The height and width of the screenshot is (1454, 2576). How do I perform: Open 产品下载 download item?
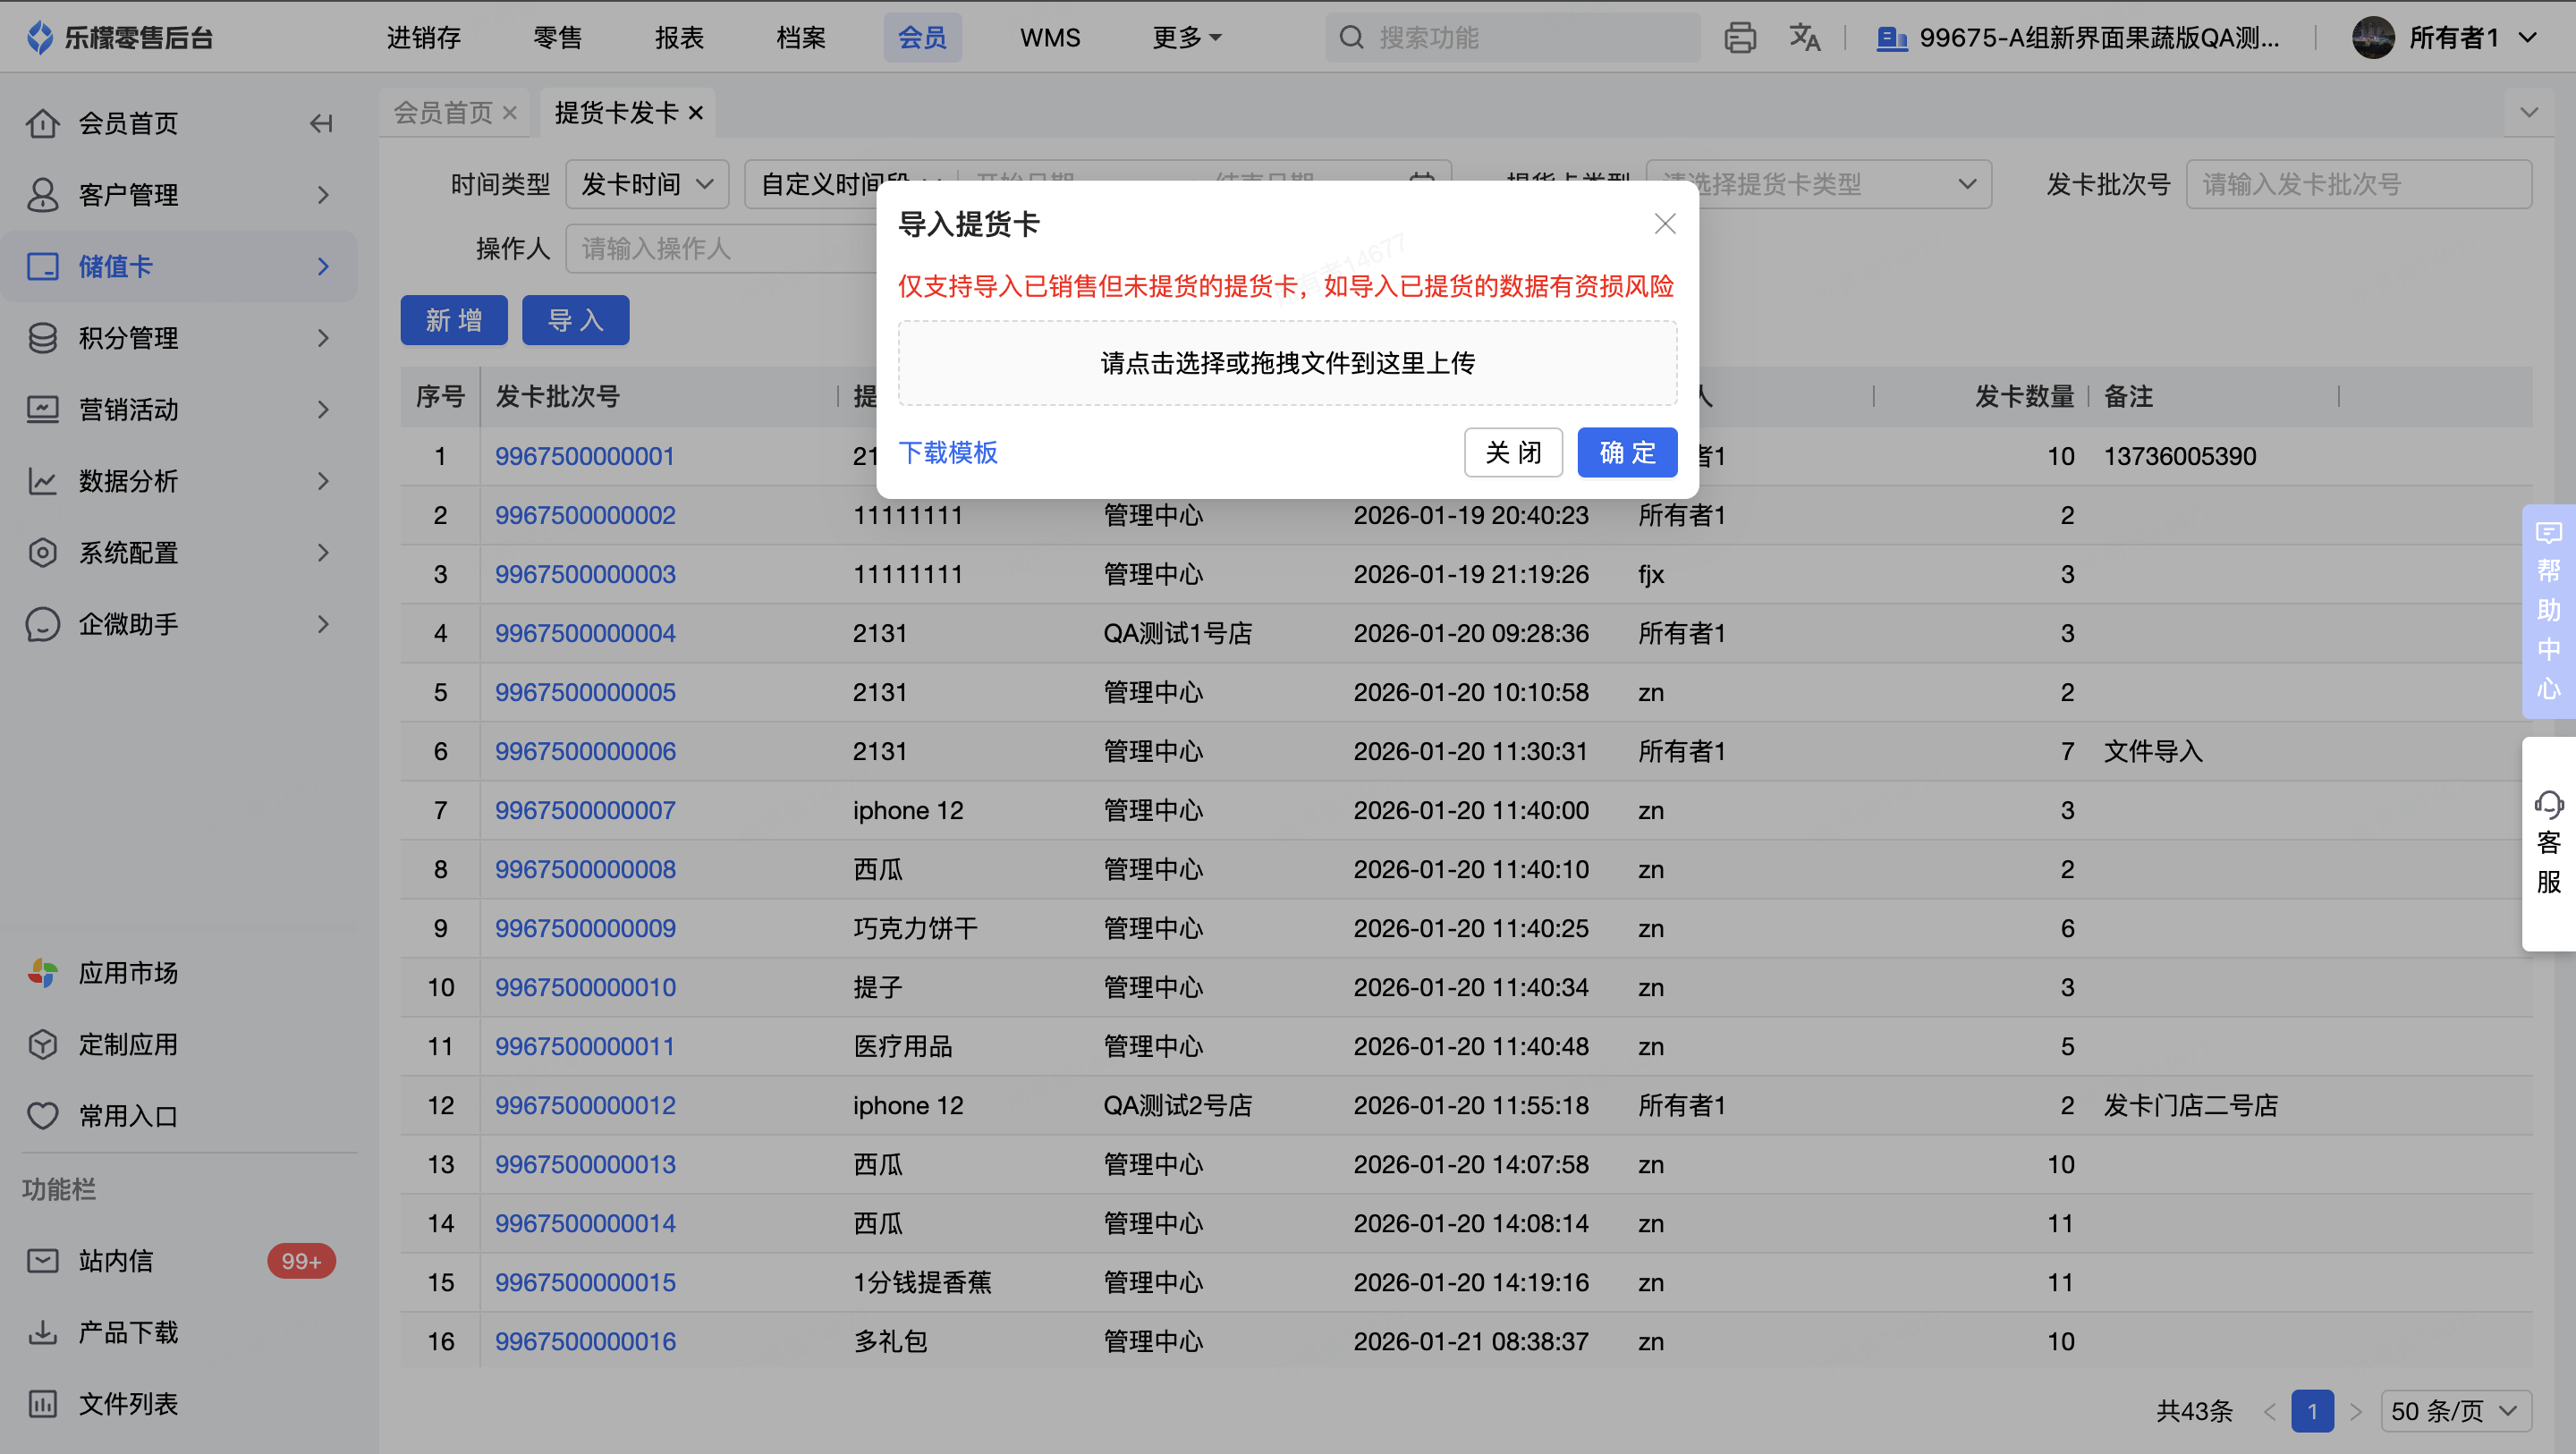127,1332
